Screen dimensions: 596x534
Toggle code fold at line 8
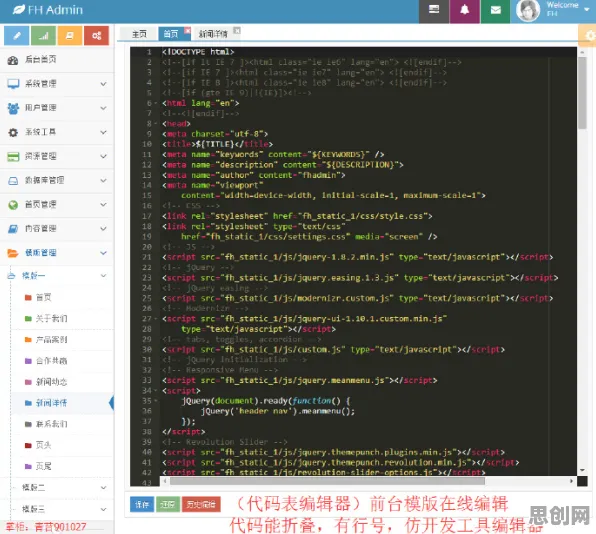coord(155,124)
